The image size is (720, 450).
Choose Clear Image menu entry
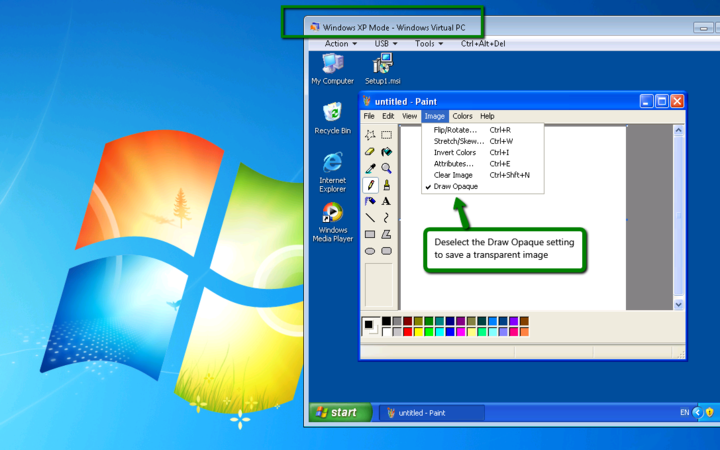click(x=482, y=175)
